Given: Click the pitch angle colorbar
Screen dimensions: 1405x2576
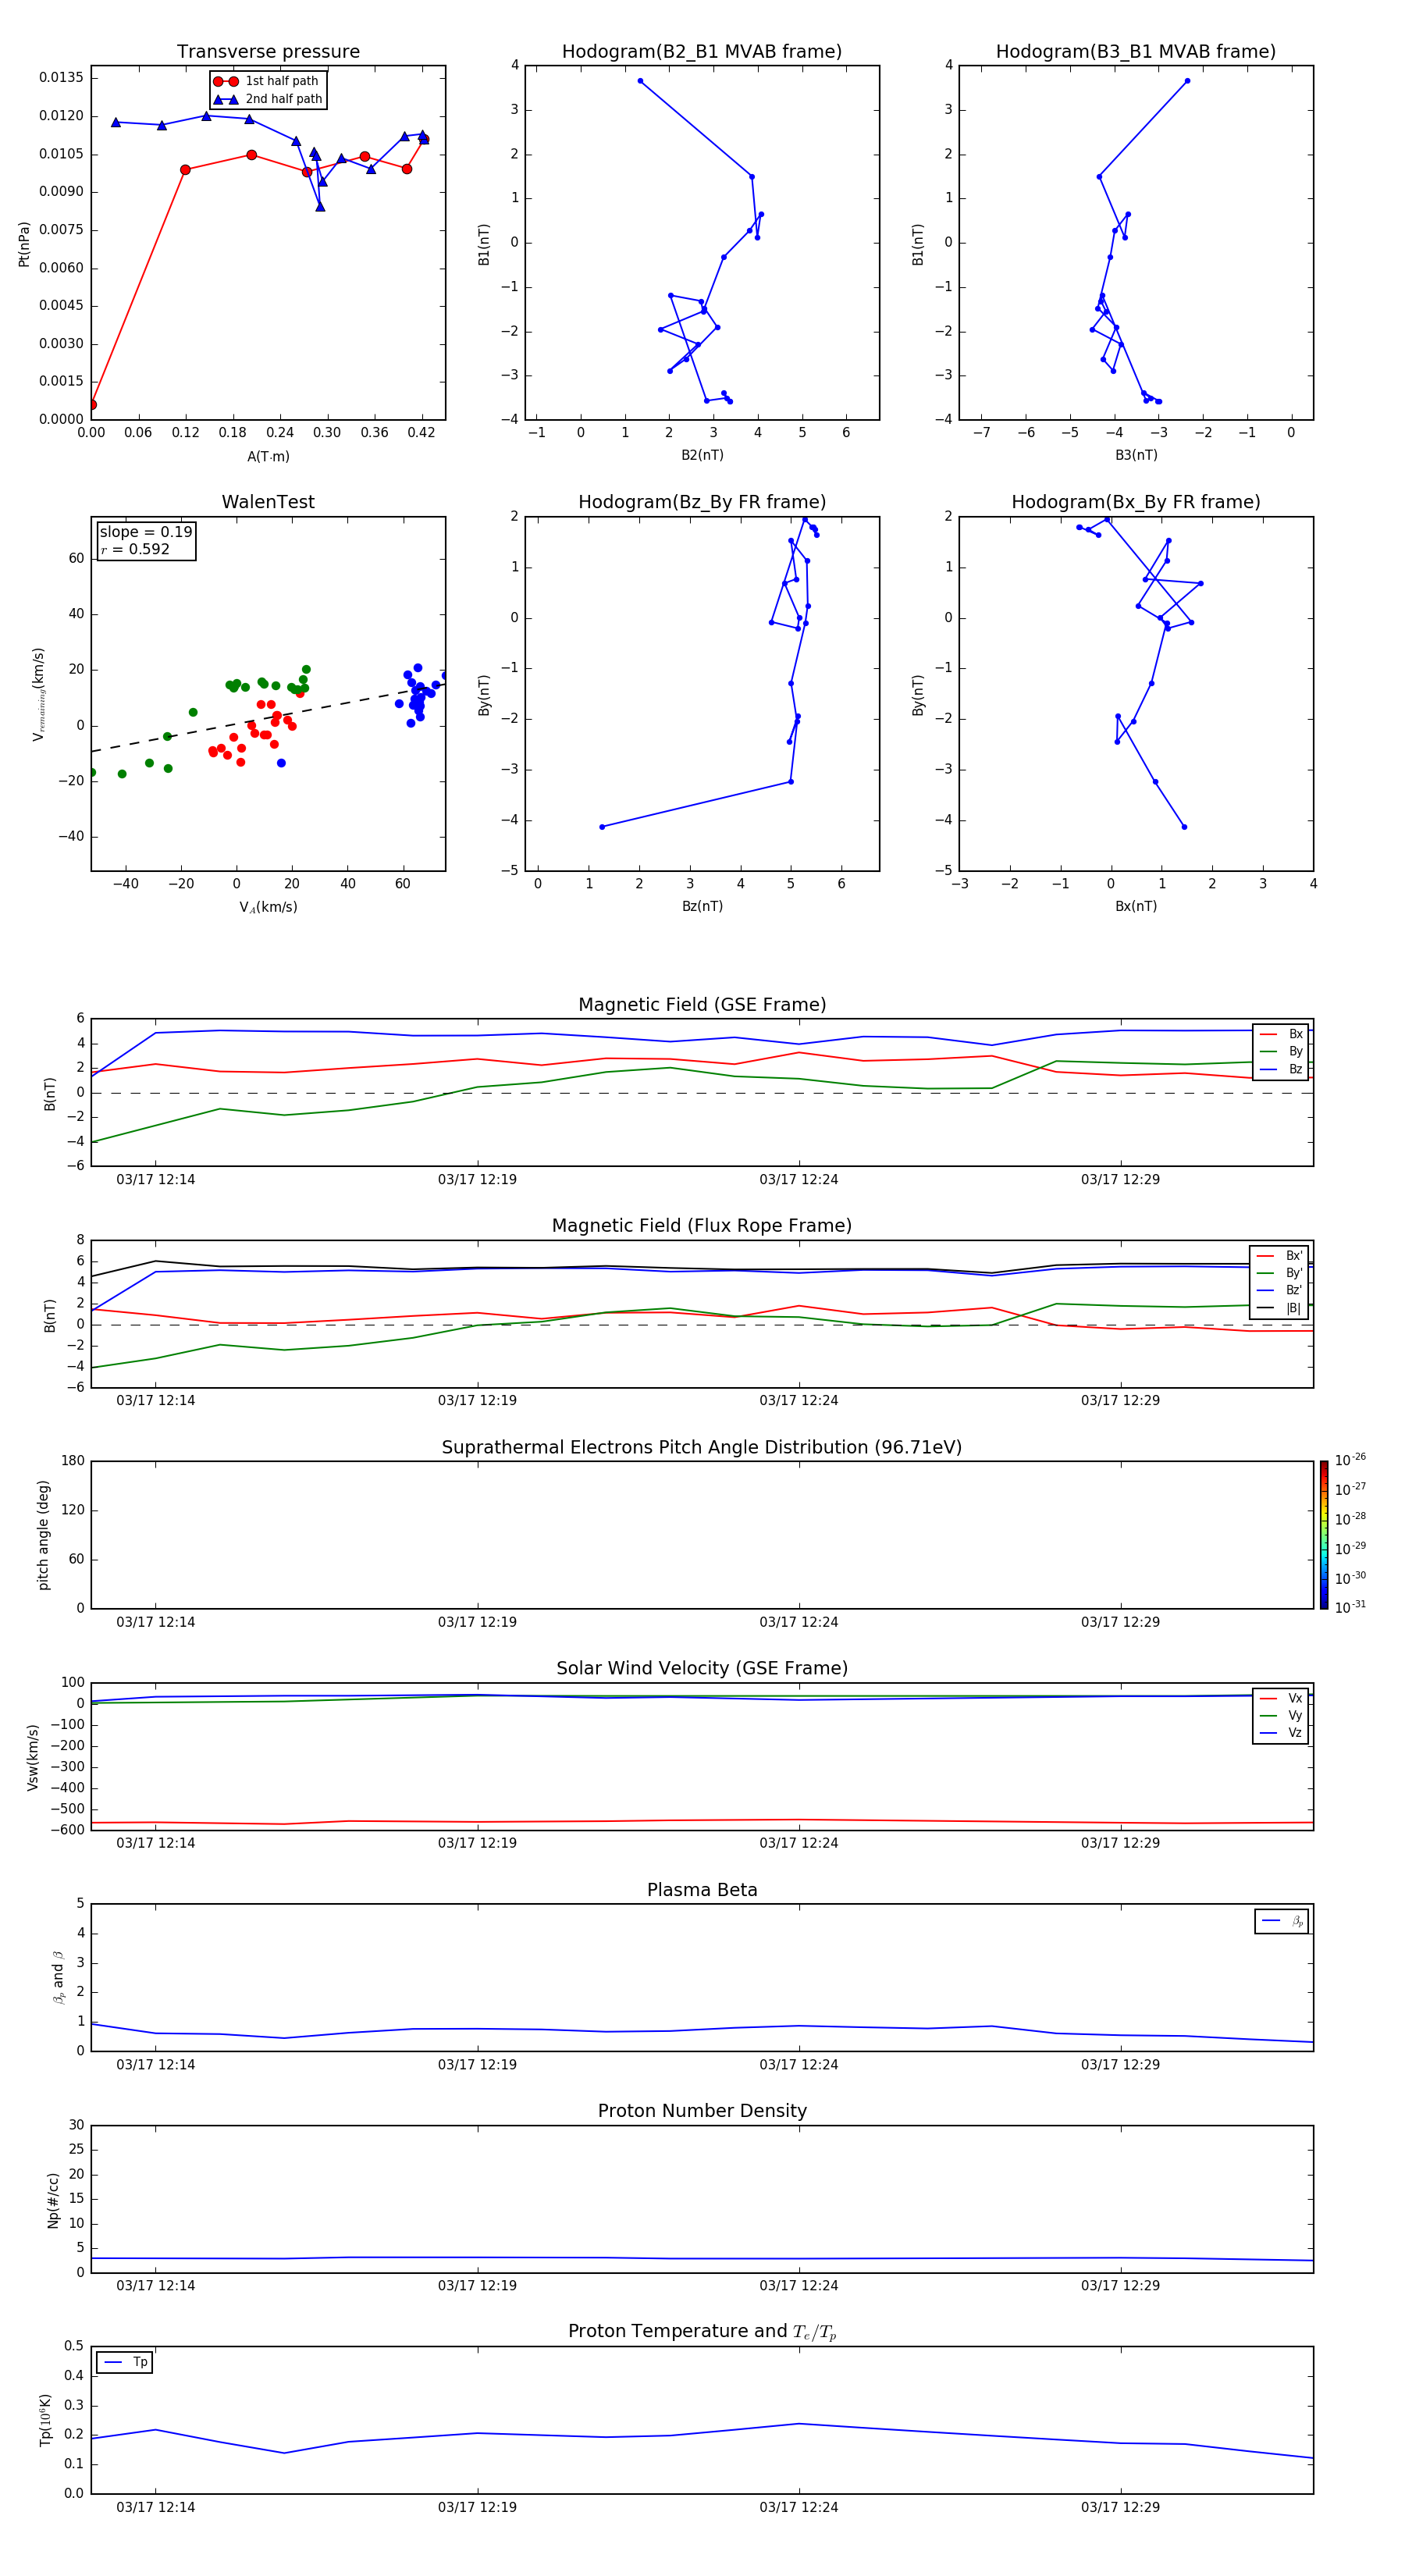Looking at the screenshot, I should point(1324,1535).
